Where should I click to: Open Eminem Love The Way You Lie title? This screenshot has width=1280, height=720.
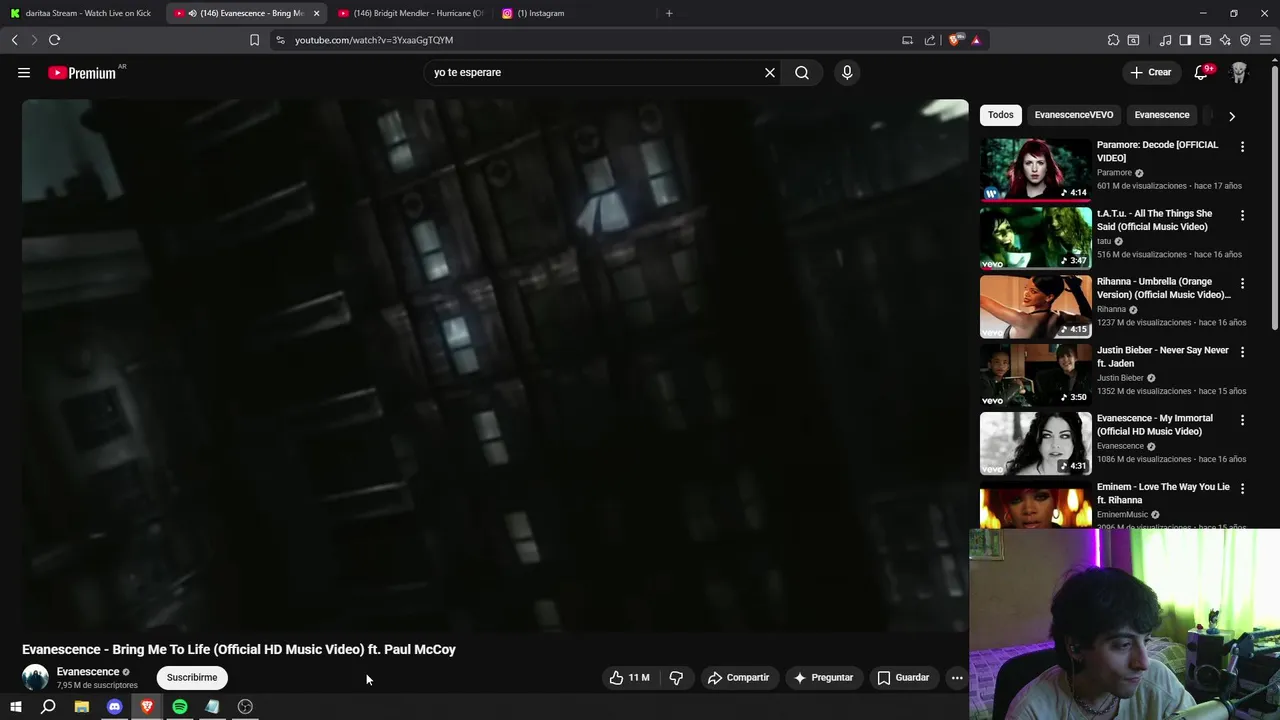click(x=1163, y=493)
